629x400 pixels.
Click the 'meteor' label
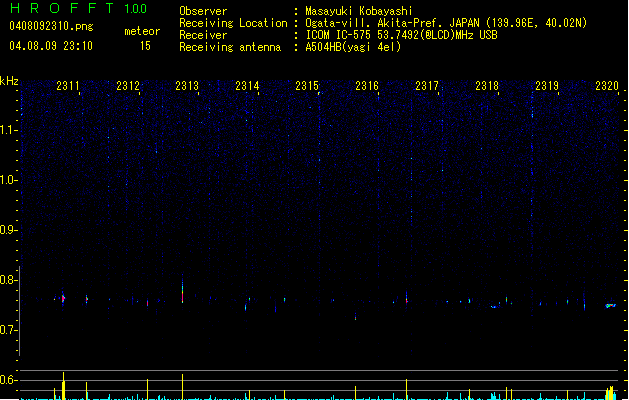point(142,31)
